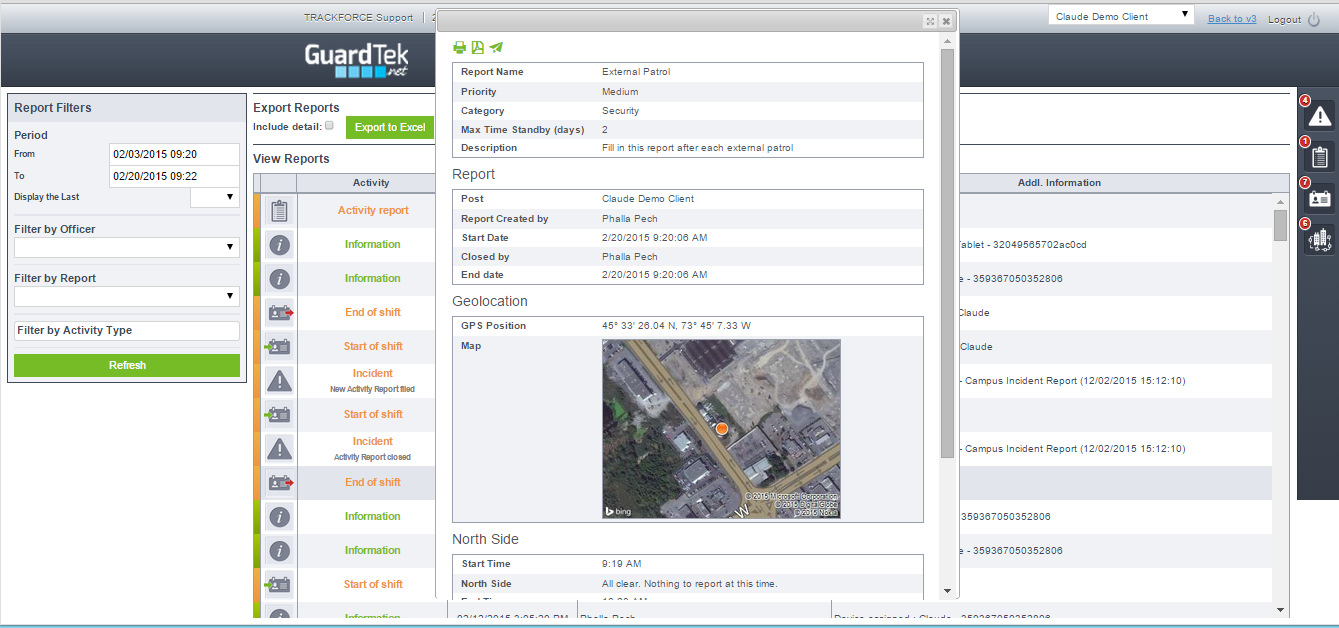
Task: Click the Bing map thumbnail
Action: click(721, 429)
